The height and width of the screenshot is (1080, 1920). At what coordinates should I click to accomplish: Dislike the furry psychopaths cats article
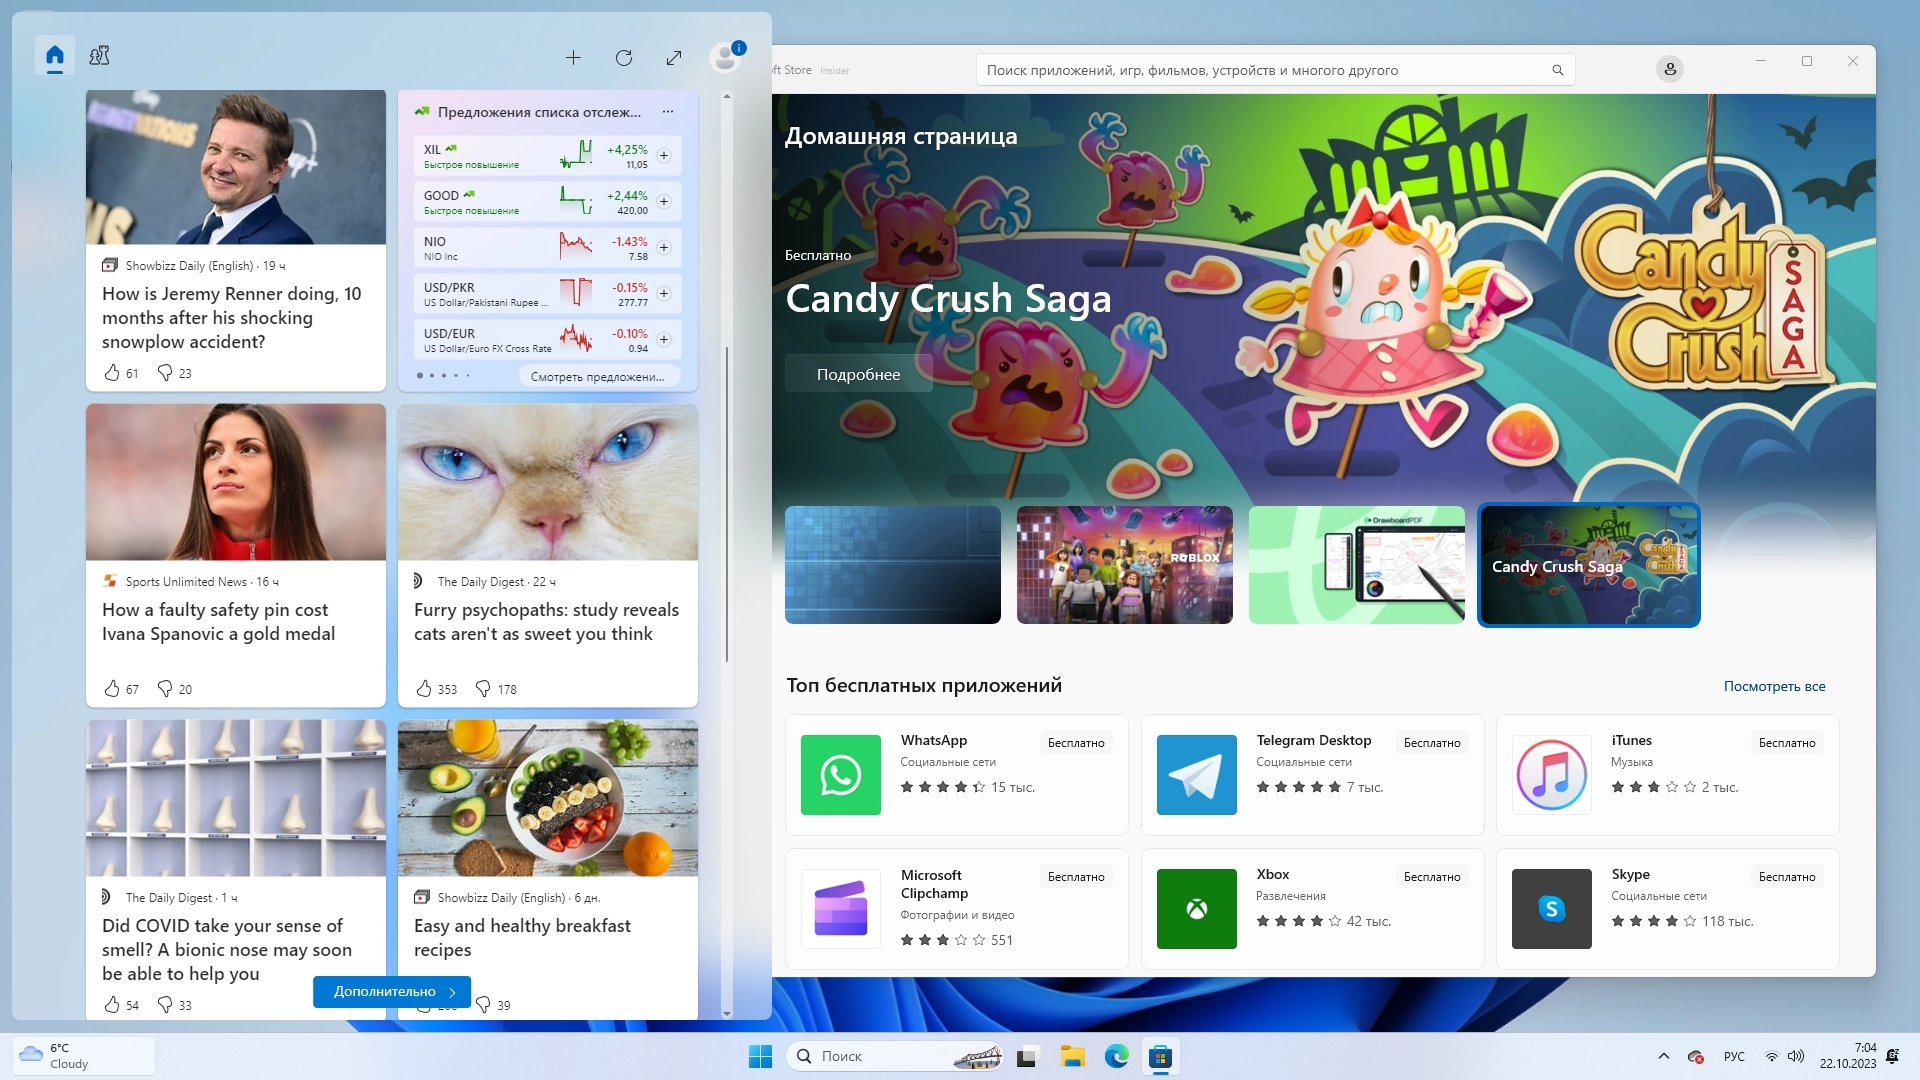483,689
